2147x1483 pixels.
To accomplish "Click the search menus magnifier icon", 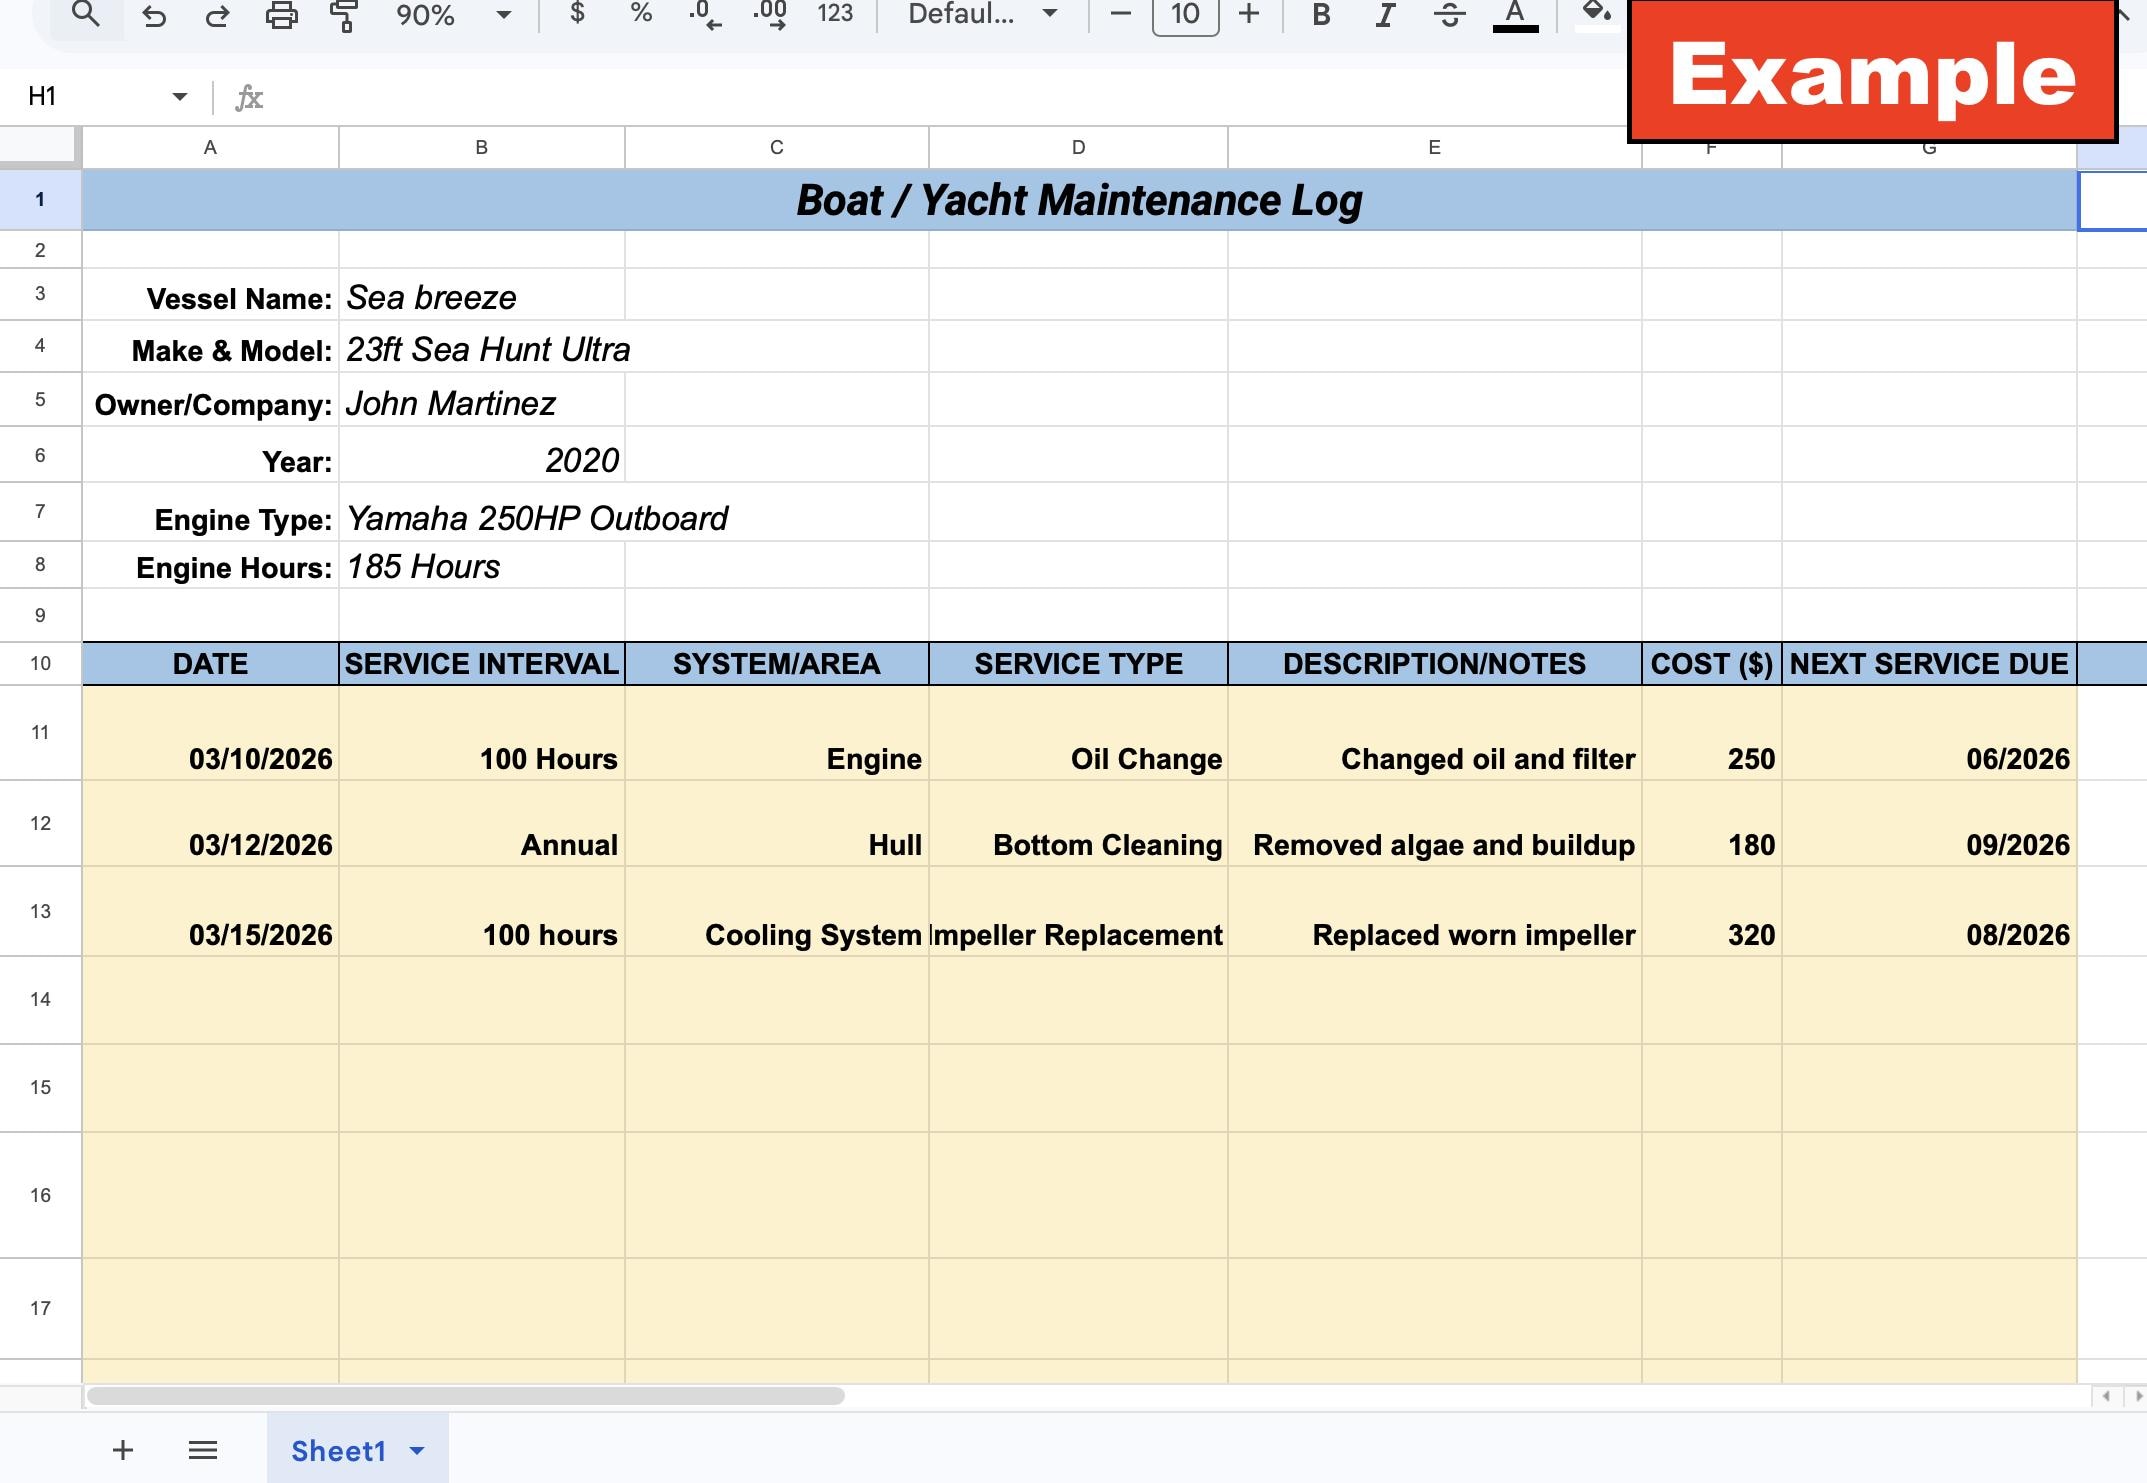I will point(86,14).
